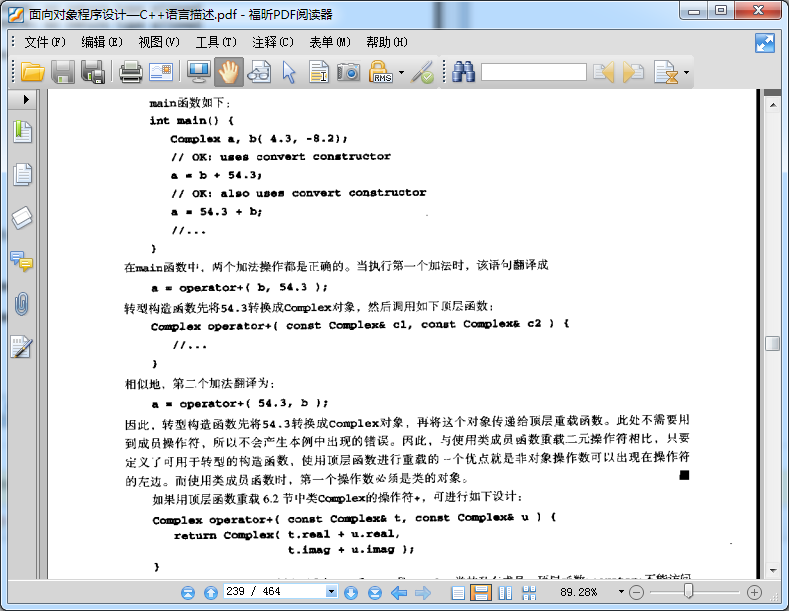
Task: Click the next view arrow
Action: click(x=423, y=593)
